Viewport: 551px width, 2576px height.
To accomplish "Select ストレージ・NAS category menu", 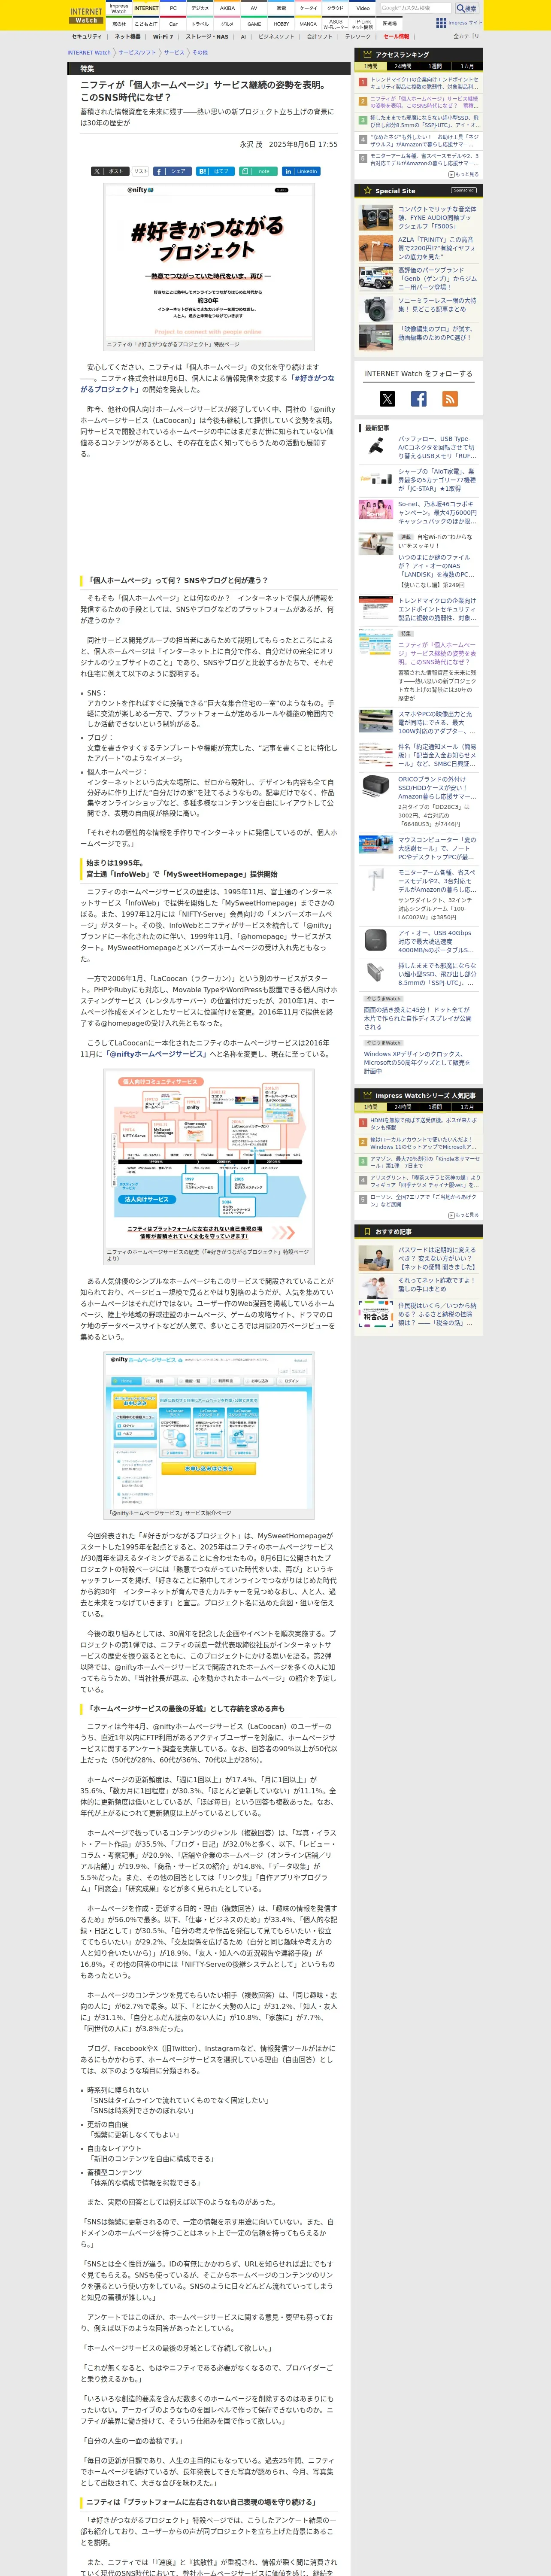I will [x=207, y=36].
